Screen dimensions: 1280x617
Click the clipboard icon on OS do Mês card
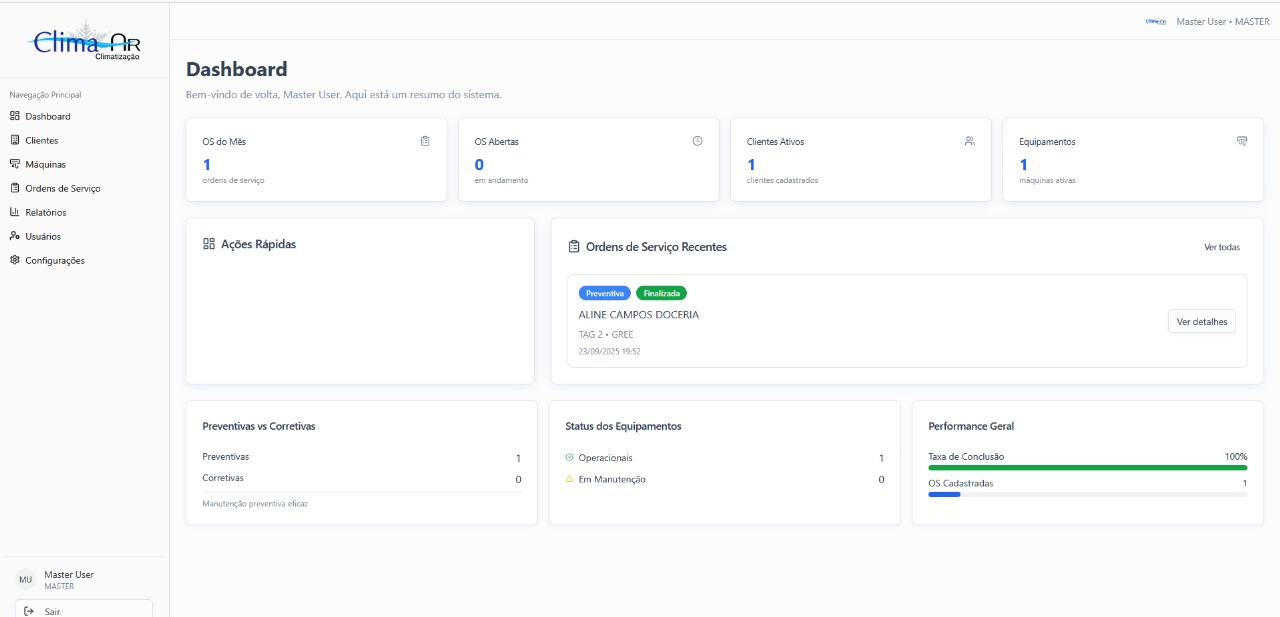pos(425,141)
